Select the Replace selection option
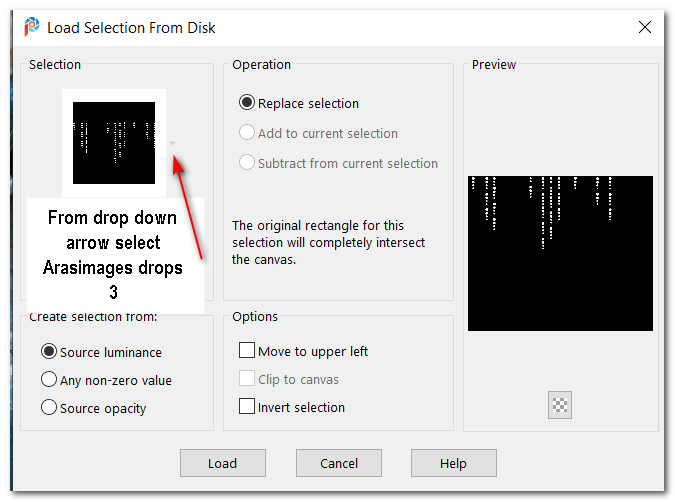The height and width of the screenshot is (502, 675). 247,103
